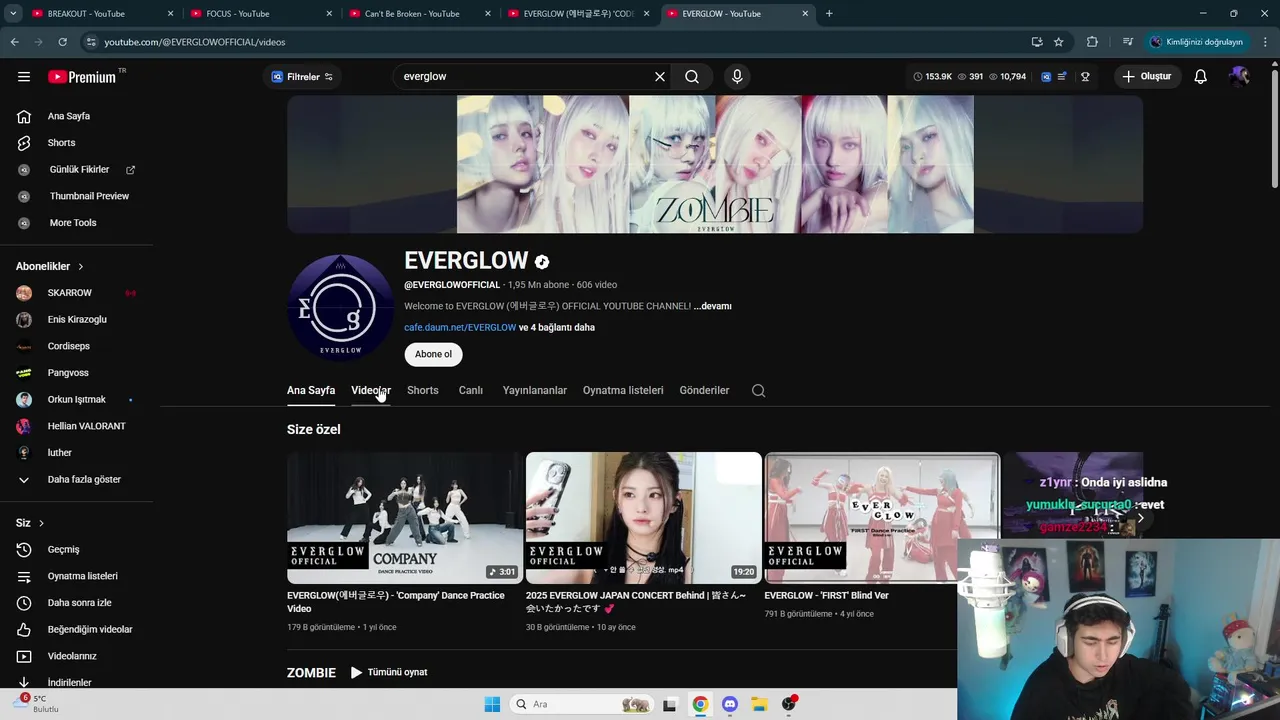The height and width of the screenshot is (720, 1280).
Task: Open Chrome three-dot menu
Action: (1266, 42)
